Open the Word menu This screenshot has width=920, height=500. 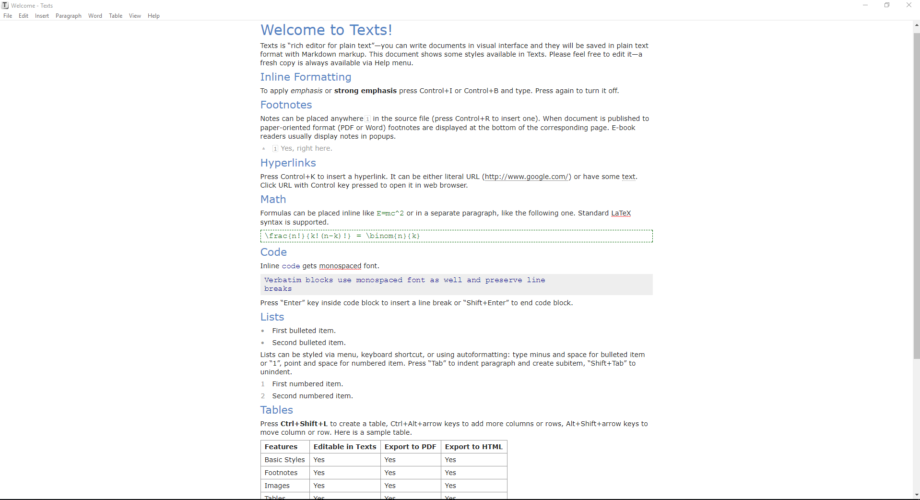[x=95, y=16]
